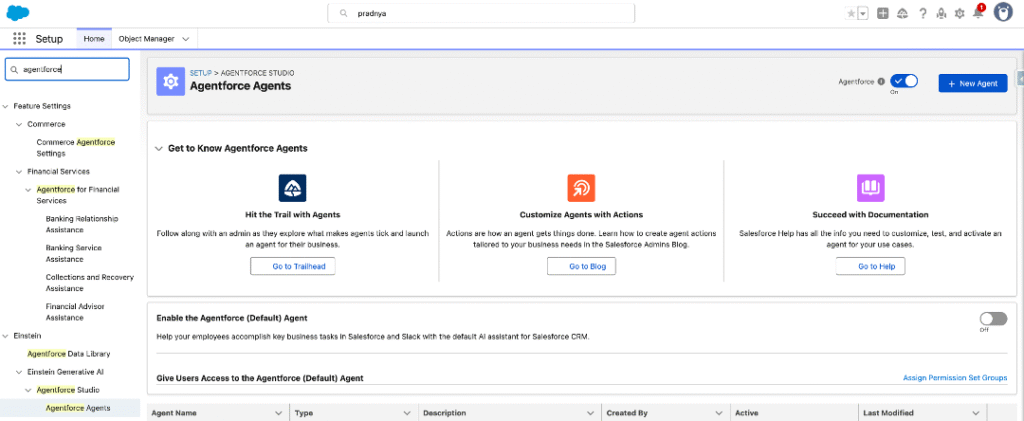Open Agentforce Data Library
The height and width of the screenshot is (421, 1024).
[x=69, y=354]
